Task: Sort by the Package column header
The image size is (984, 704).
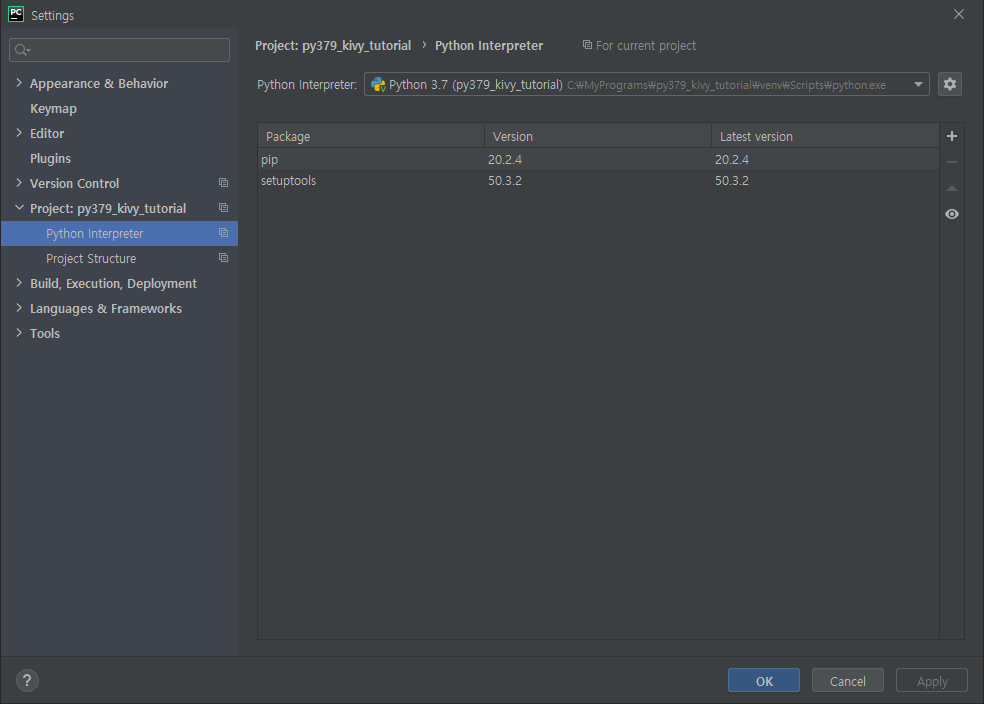Action: (371, 136)
